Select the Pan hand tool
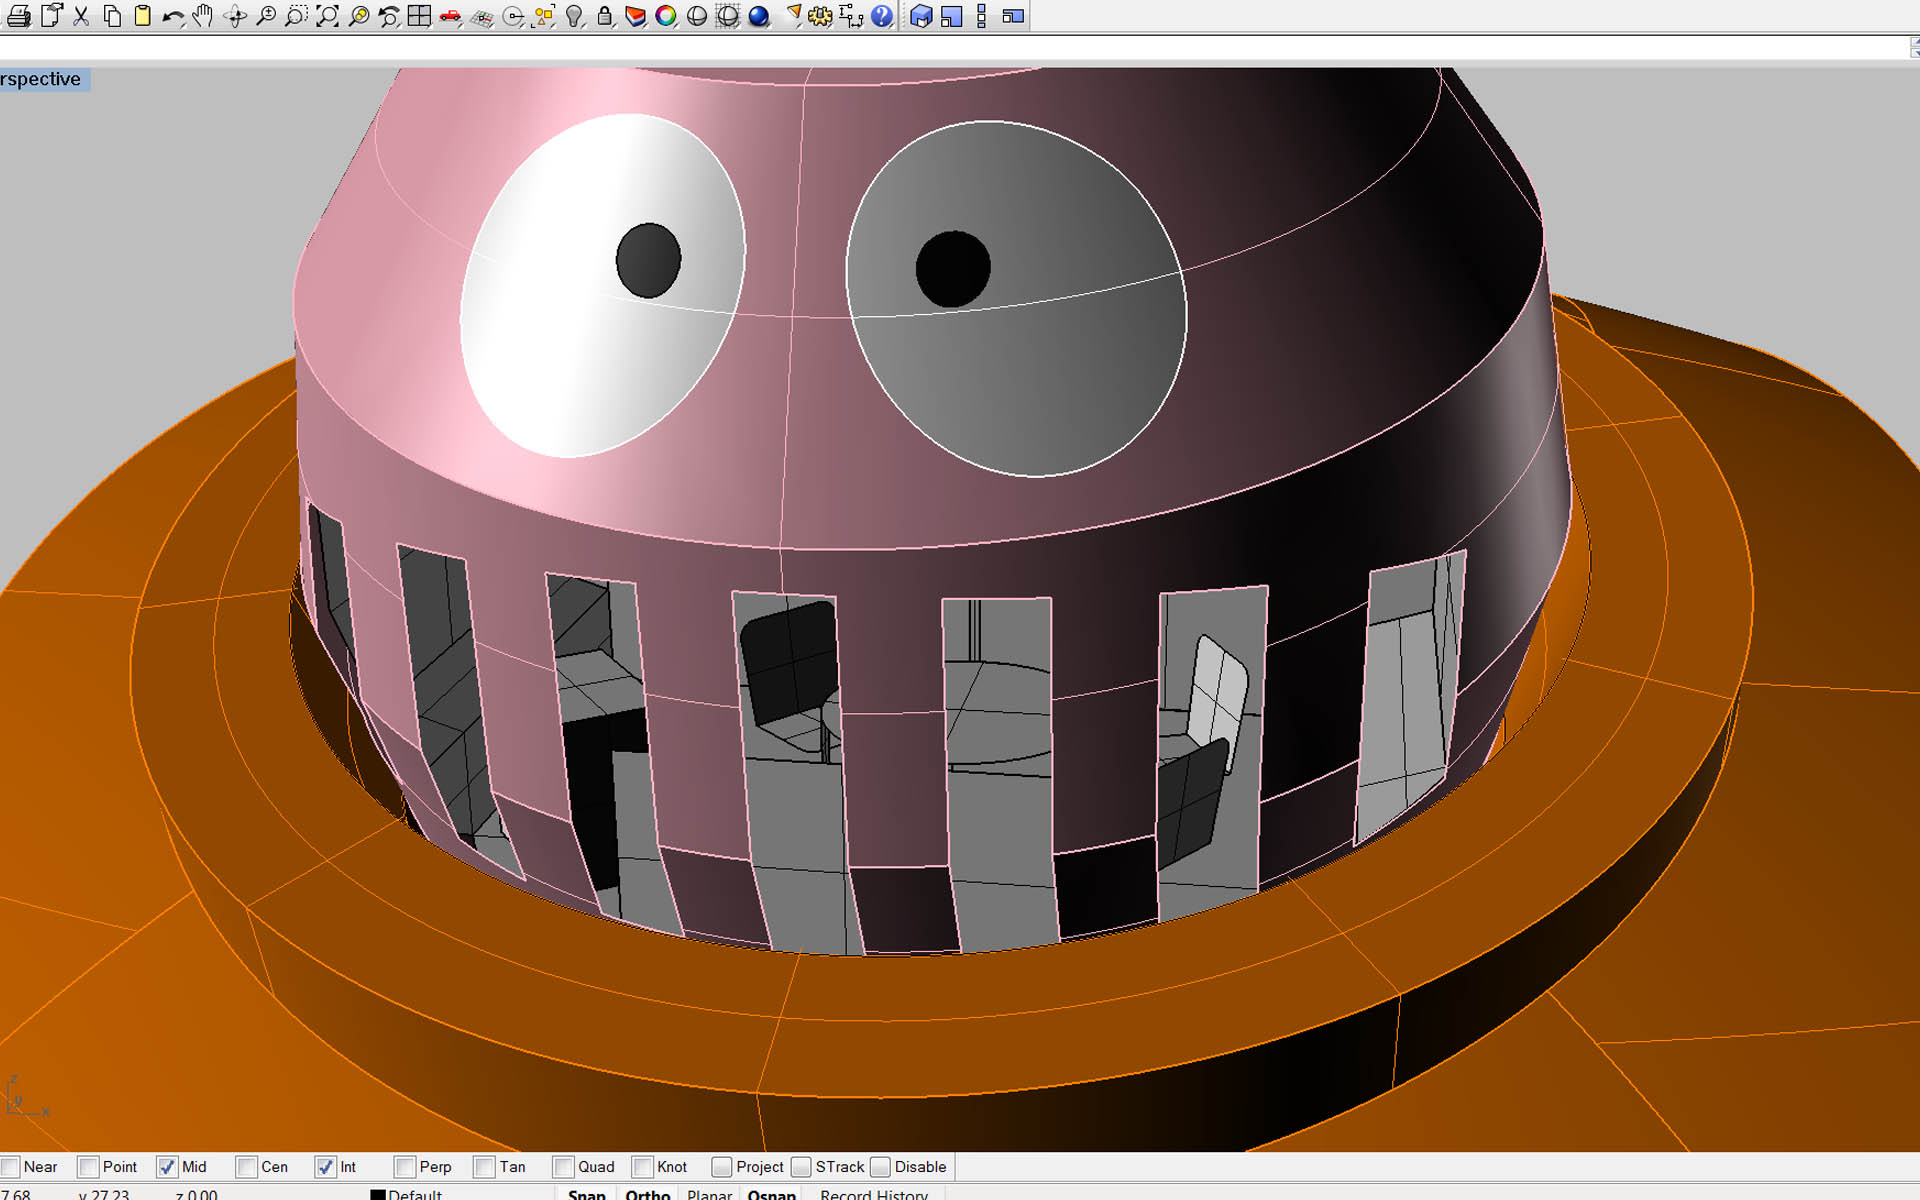Screen dimensions: 1920x1200 click(203, 16)
